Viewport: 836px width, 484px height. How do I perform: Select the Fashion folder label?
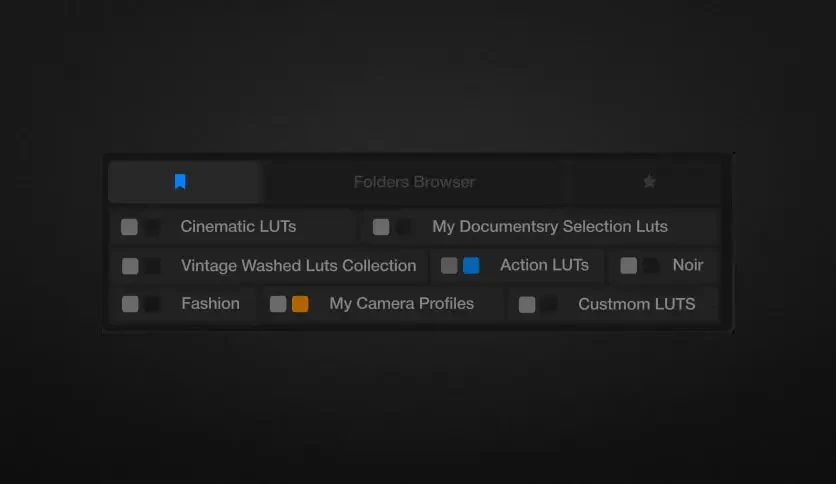[x=210, y=304]
